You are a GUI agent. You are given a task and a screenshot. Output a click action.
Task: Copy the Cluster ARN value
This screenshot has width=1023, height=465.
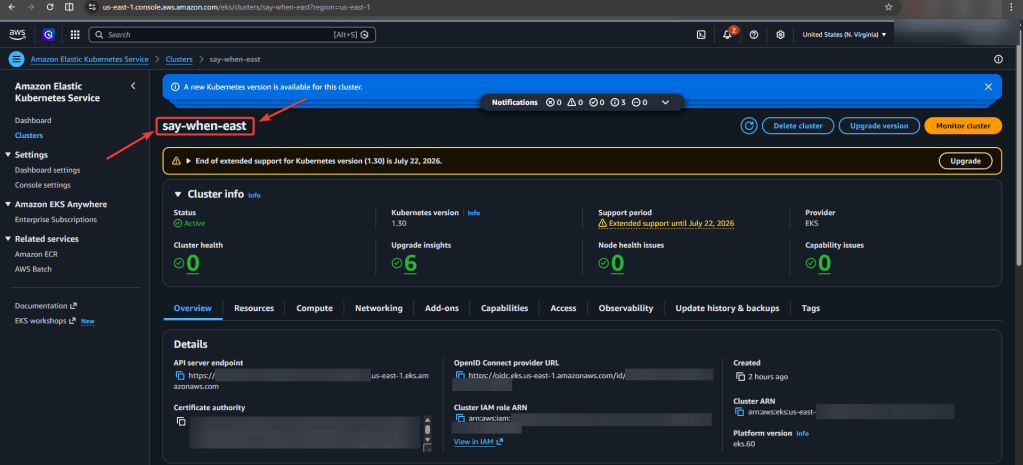tap(740, 411)
